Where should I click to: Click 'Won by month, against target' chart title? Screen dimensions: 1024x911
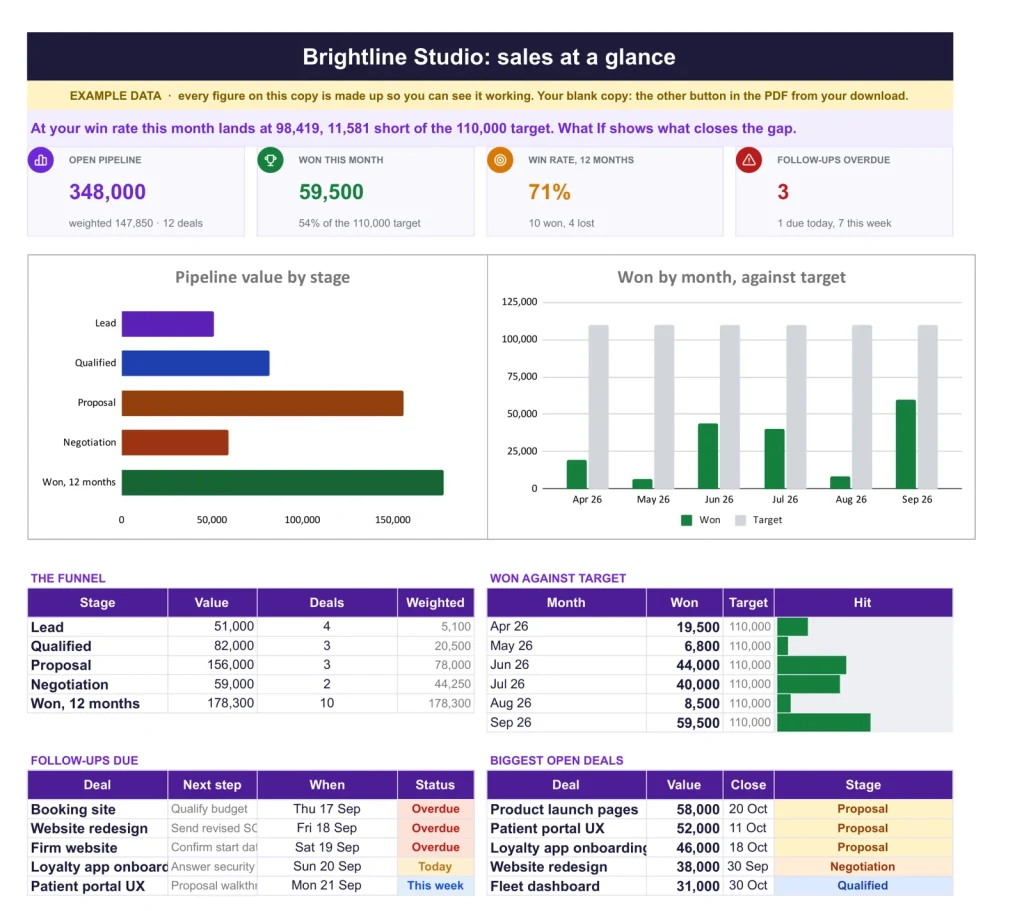tap(731, 277)
